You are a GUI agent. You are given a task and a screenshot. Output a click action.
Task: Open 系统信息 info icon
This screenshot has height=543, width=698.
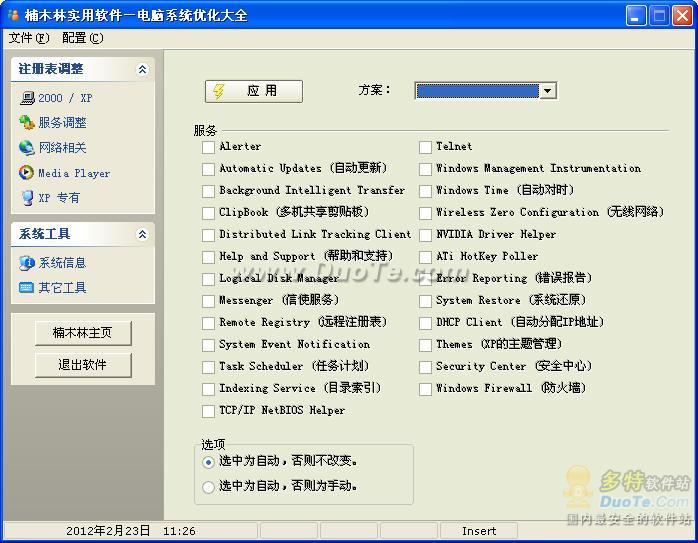pyautogui.click(x=27, y=263)
